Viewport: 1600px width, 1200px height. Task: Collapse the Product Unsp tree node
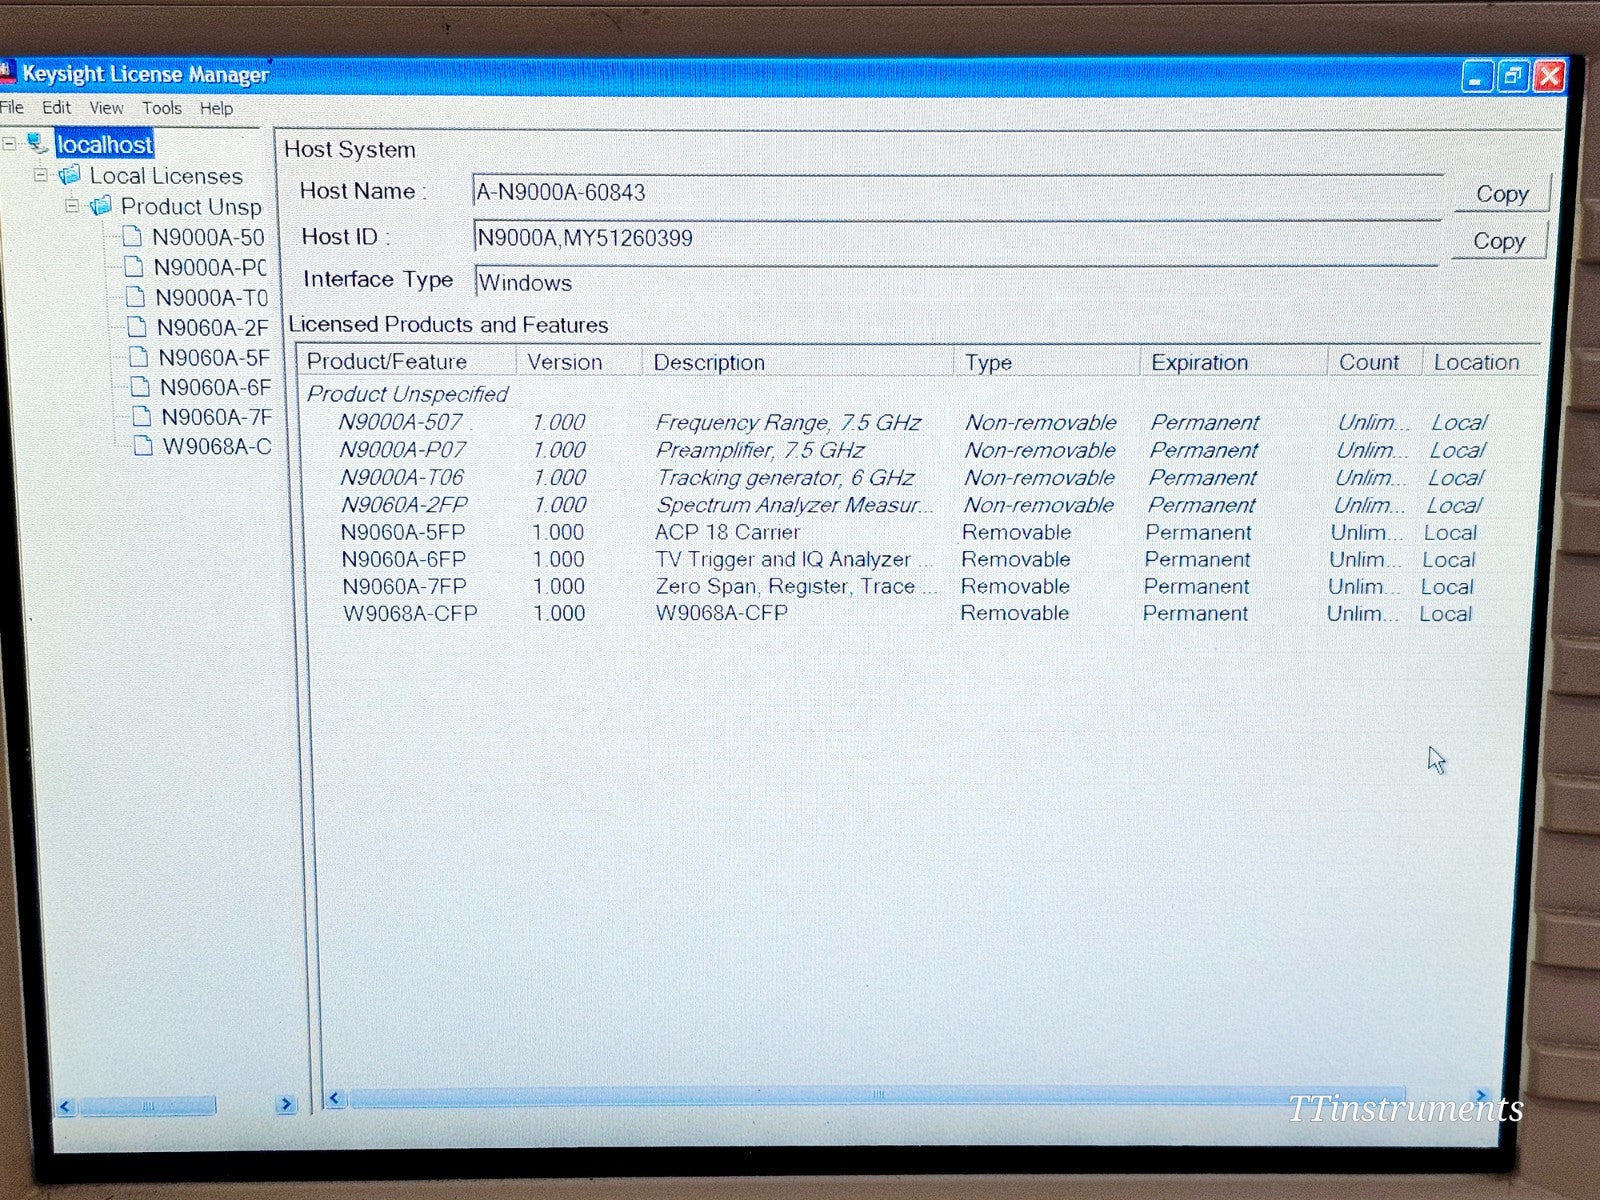pos(72,206)
